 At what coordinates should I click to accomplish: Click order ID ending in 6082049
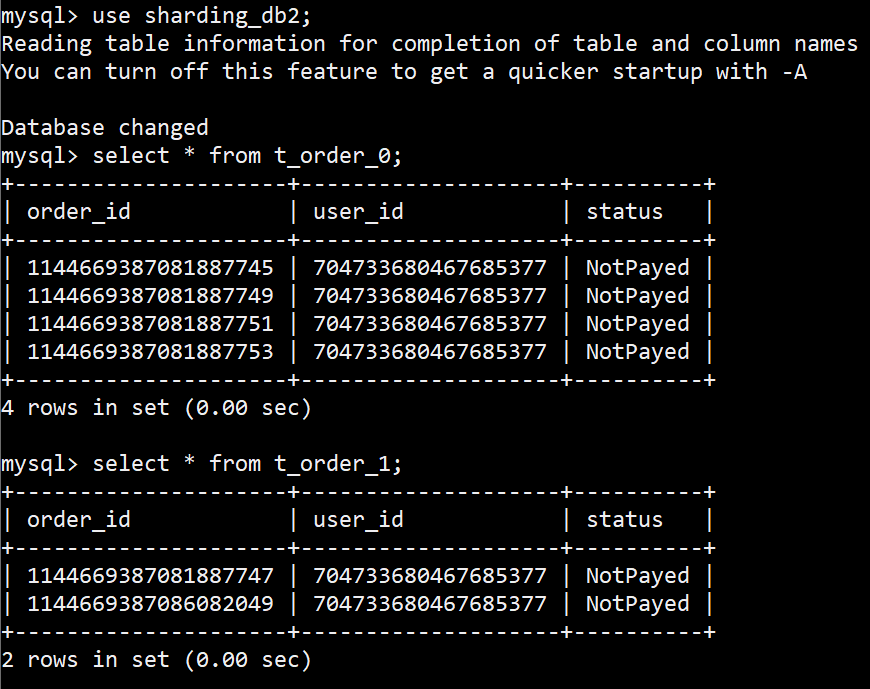tap(150, 604)
